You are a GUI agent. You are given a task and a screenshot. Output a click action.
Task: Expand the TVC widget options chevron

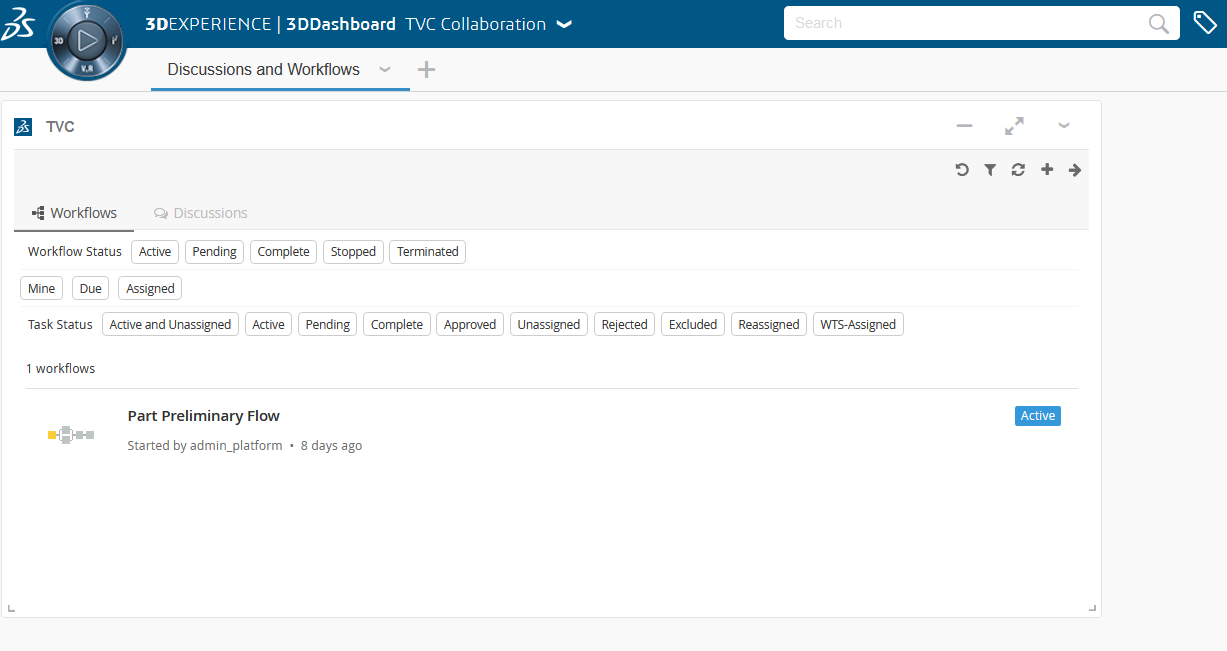click(x=1064, y=126)
